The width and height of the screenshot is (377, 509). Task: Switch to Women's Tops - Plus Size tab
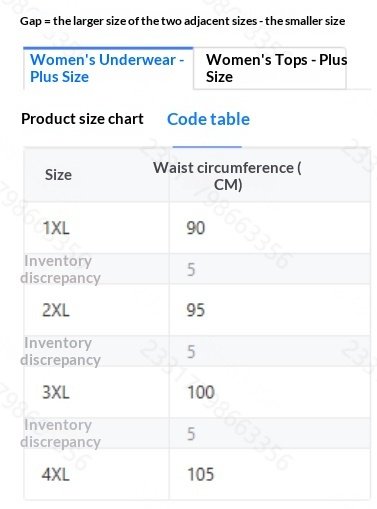[270, 68]
